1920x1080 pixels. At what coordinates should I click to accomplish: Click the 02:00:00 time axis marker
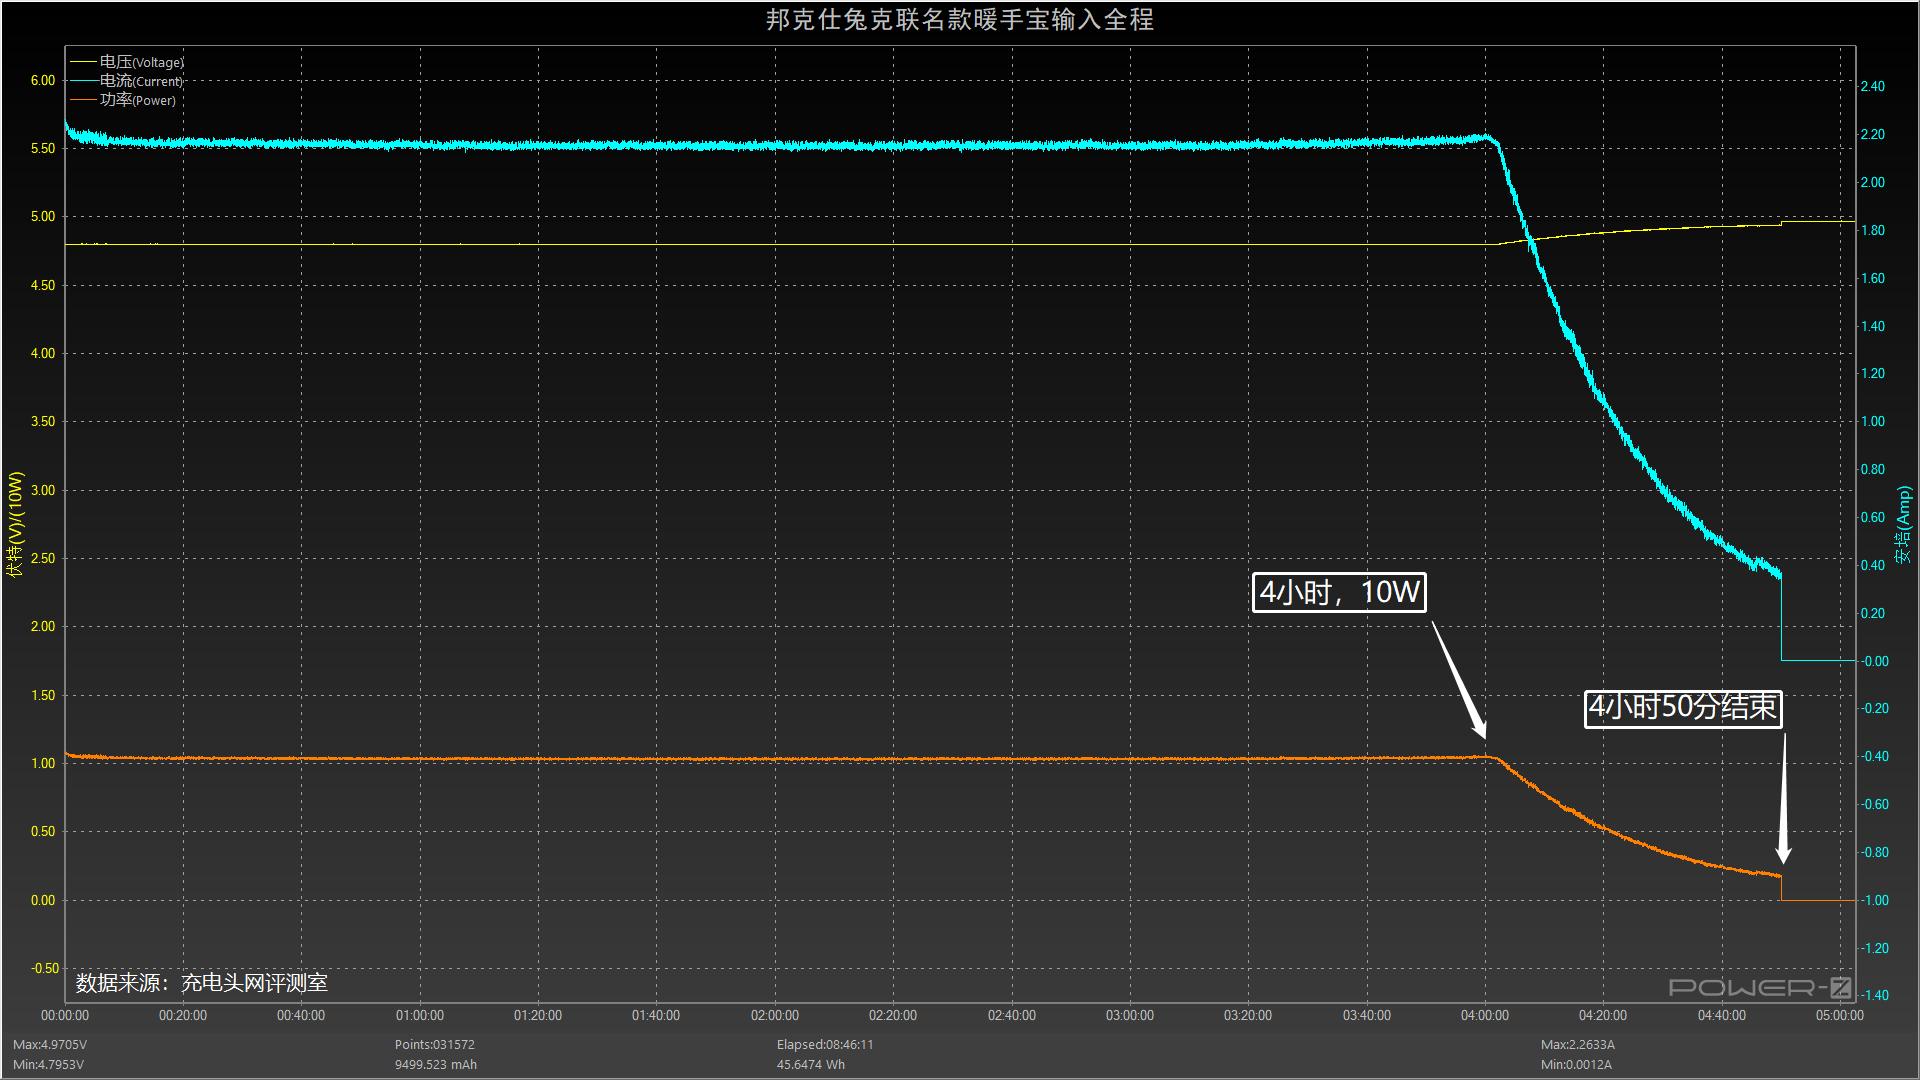[x=774, y=1015]
